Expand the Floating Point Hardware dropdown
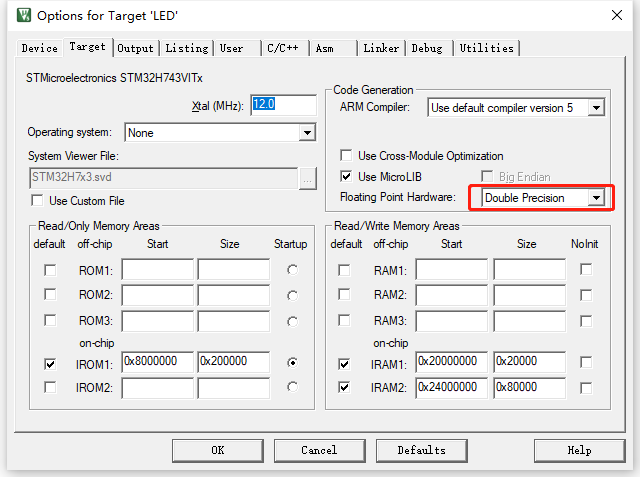 coord(596,198)
